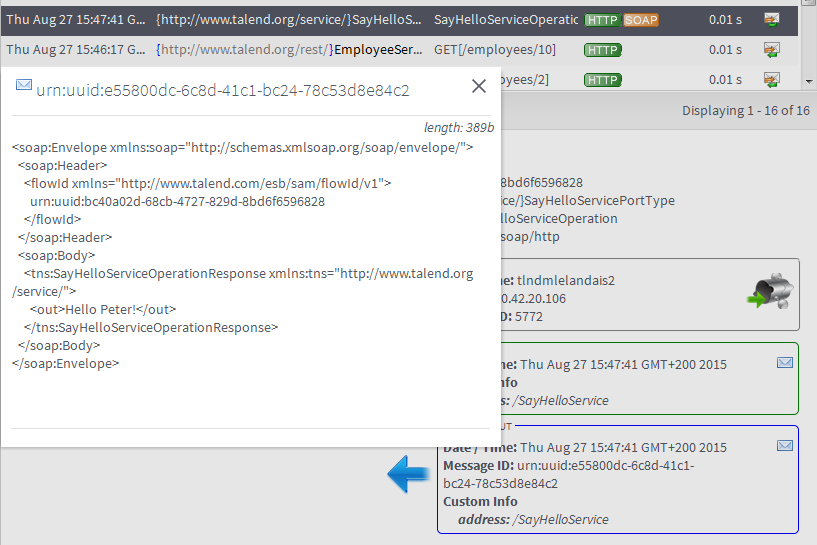
Task: Open message envelope in blue response box
Action: coord(785,445)
